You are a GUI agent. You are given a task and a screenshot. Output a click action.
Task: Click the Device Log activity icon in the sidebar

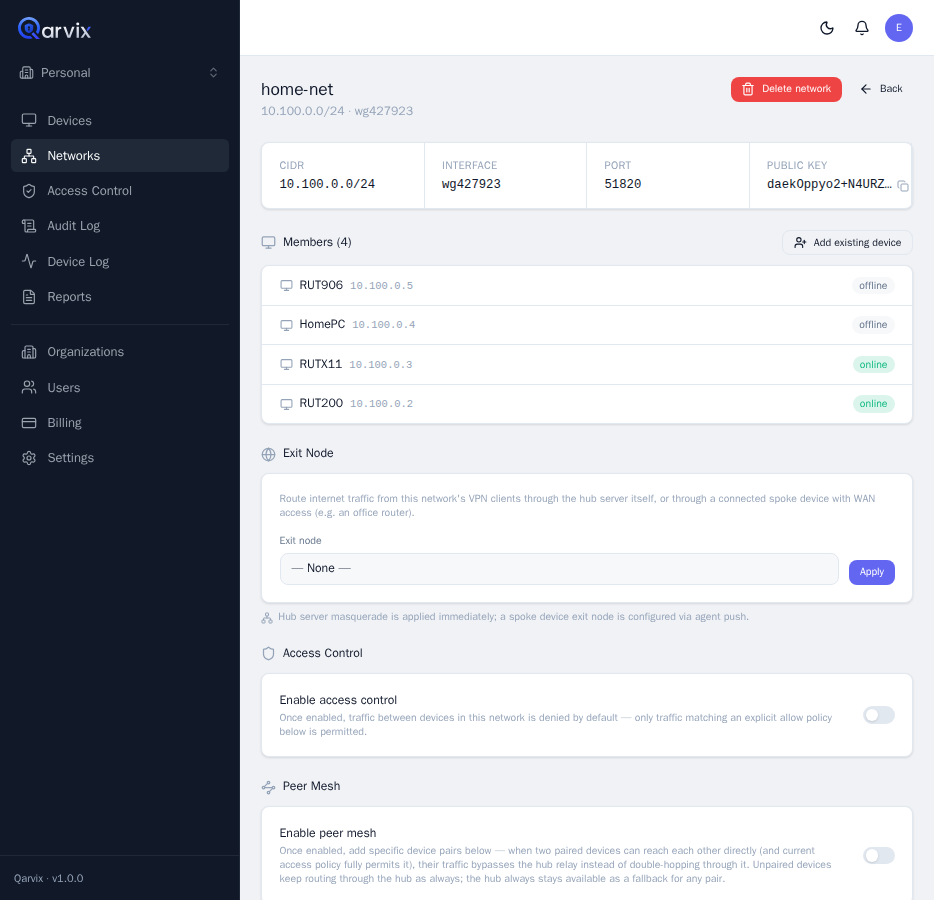pyautogui.click(x=29, y=261)
